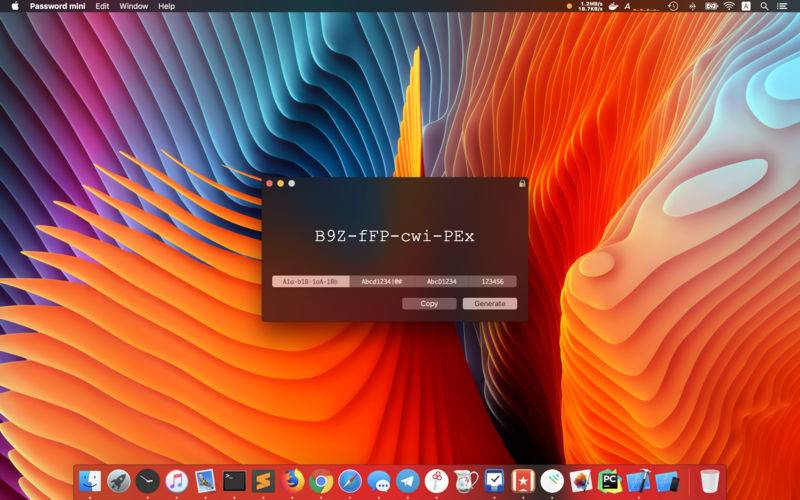Open Firefox from the Dock
This screenshot has width=800, height=500.
(292, 481)
